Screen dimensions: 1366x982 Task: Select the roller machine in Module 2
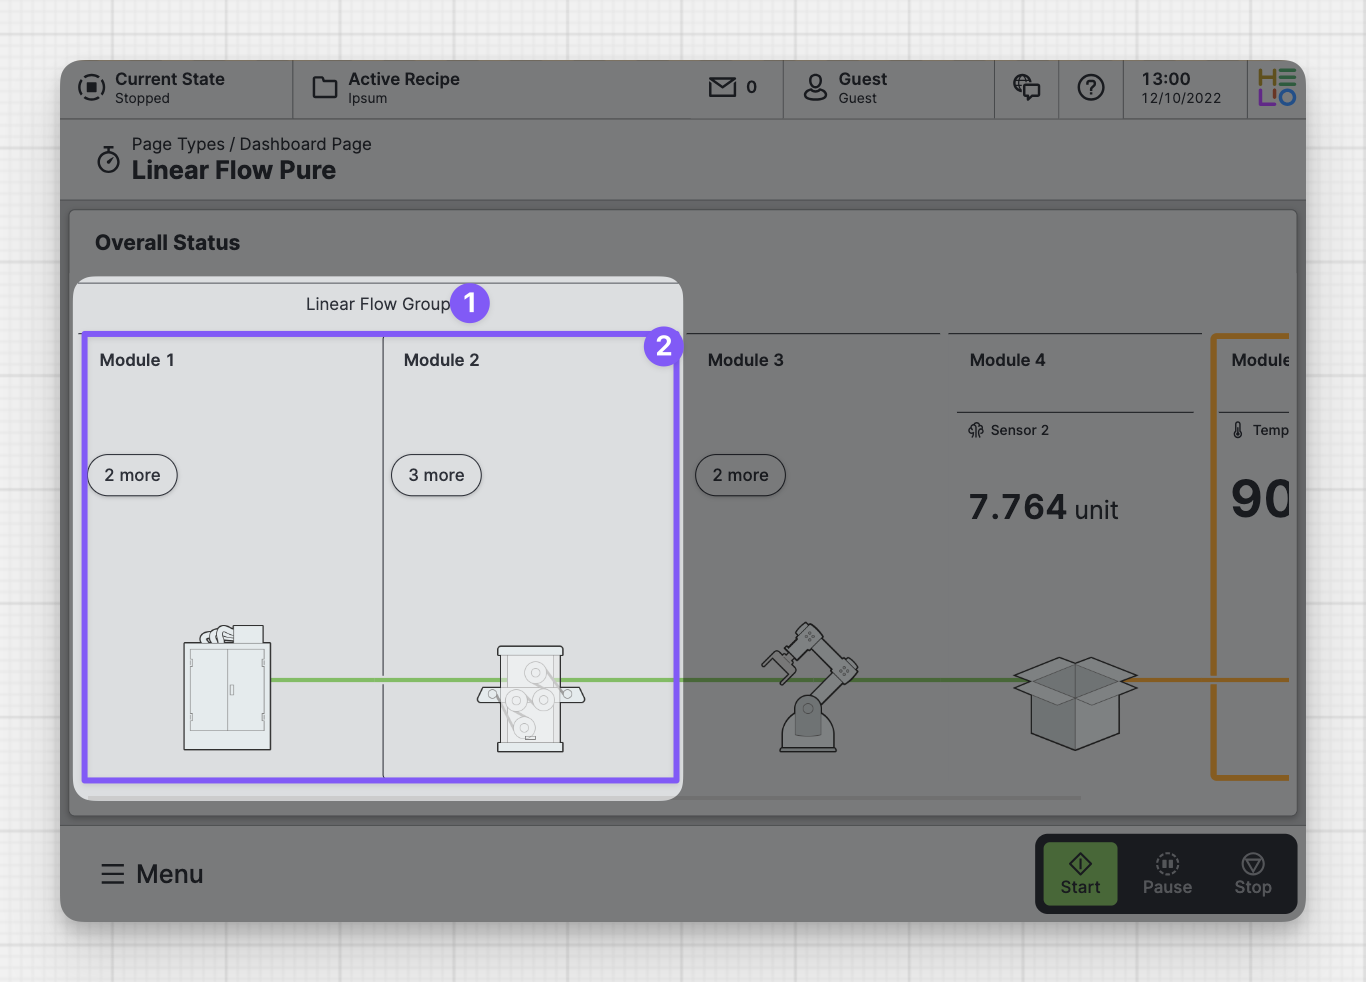[x=531, y=698]
